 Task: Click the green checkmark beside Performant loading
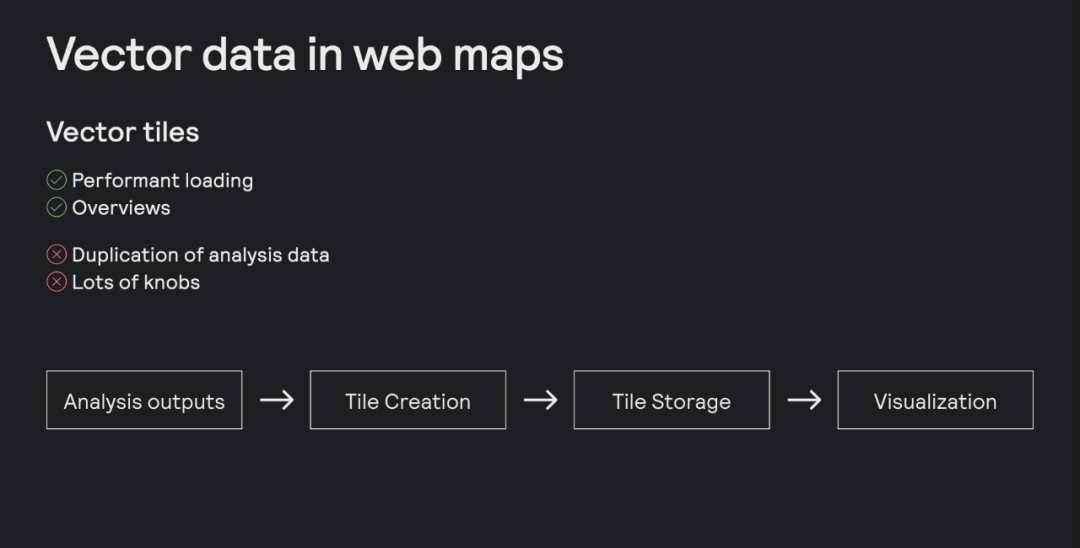point(57,181)
